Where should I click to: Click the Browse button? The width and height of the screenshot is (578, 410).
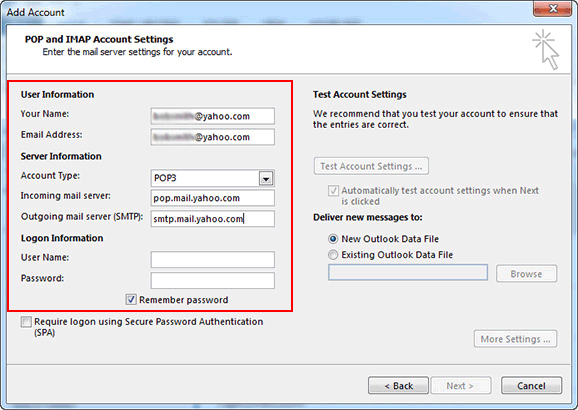click(x=526, y=274)
